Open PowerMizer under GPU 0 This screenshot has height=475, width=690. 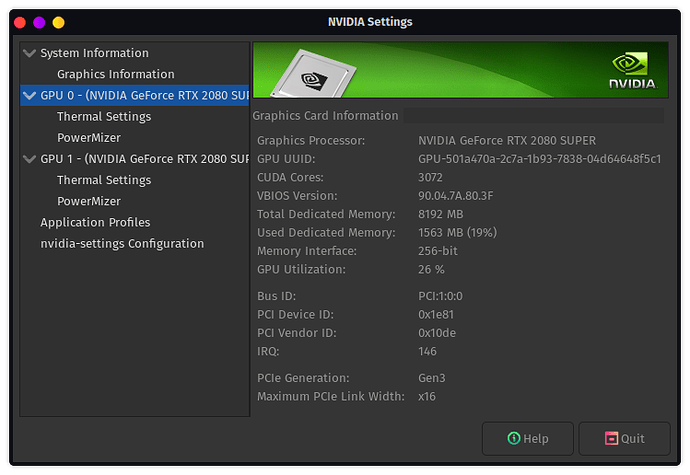coord(89,138)
